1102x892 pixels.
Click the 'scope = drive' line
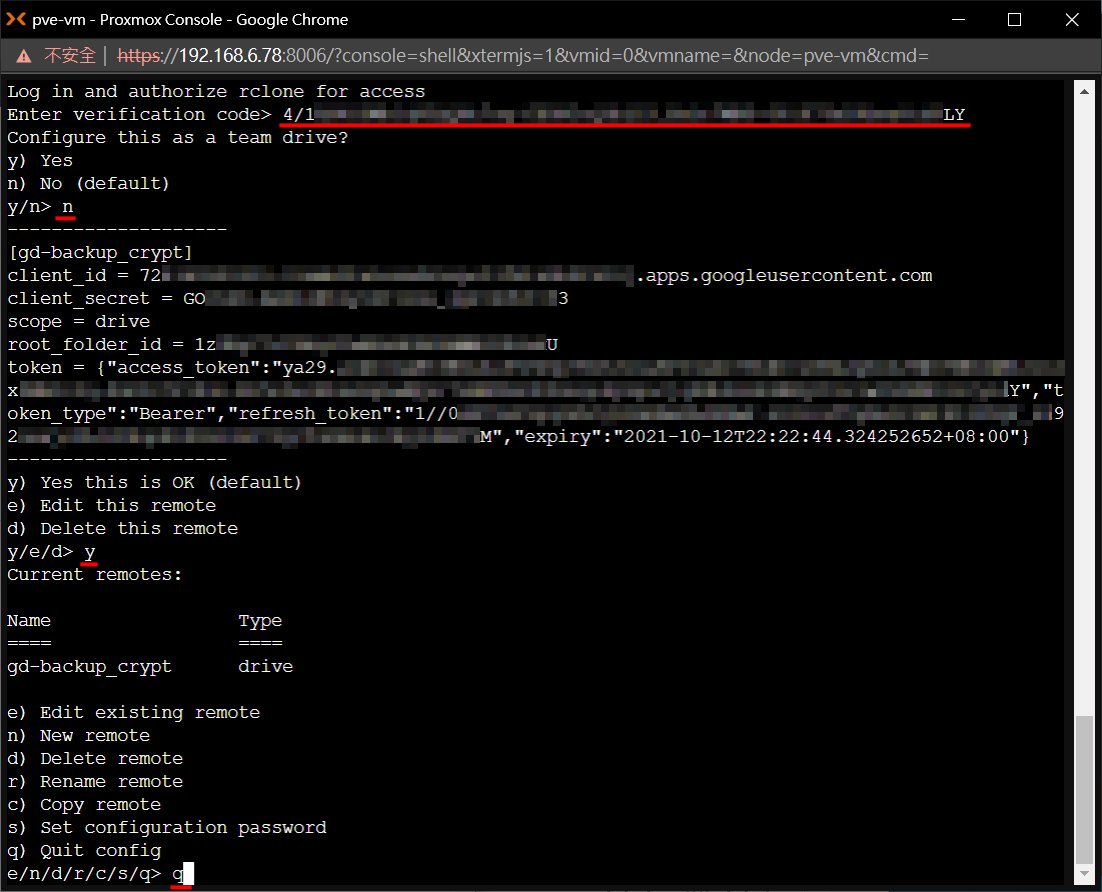(x=78, y=321)
